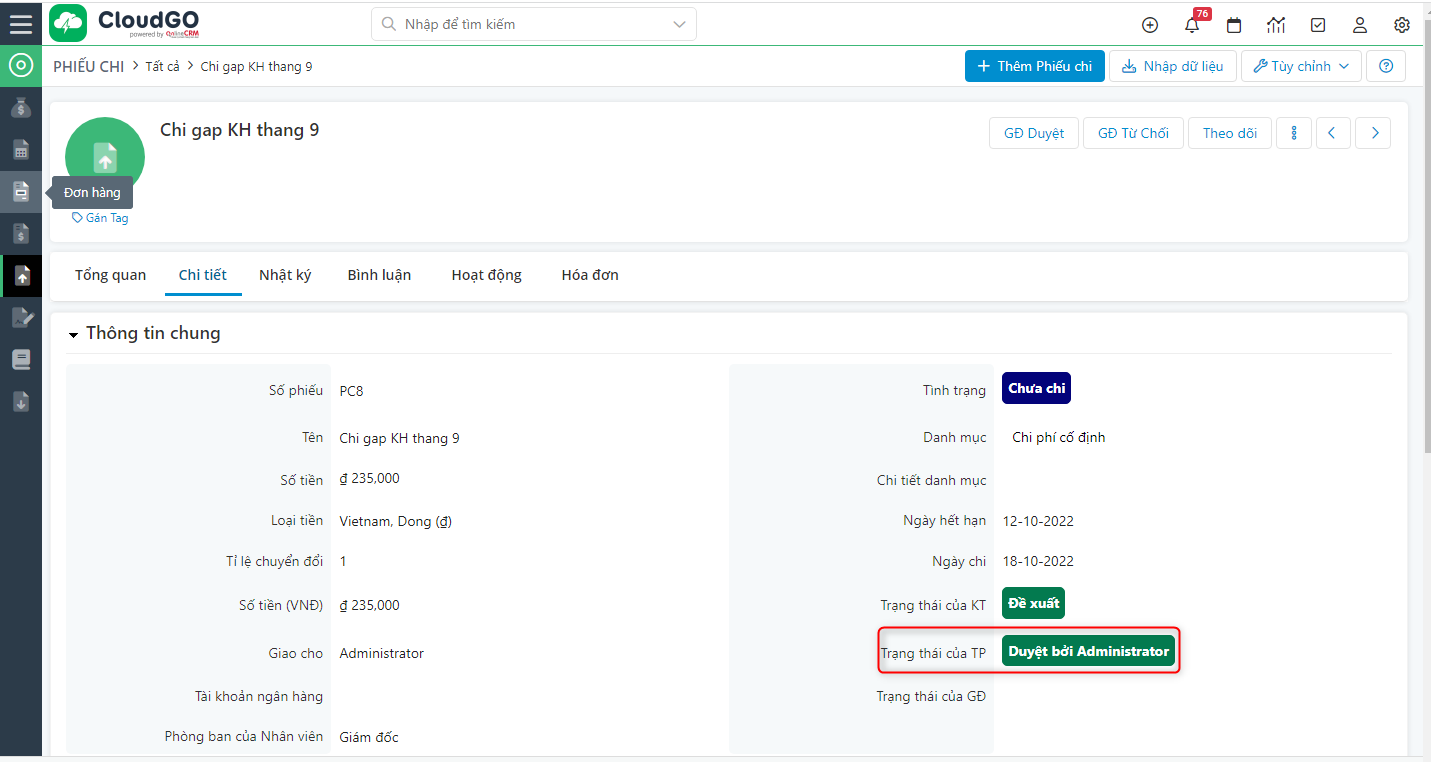The width and height of the screenshot is (1431, 762).
Task: Switch to the Hóa đơn tab
Action: tap(589, 274)
